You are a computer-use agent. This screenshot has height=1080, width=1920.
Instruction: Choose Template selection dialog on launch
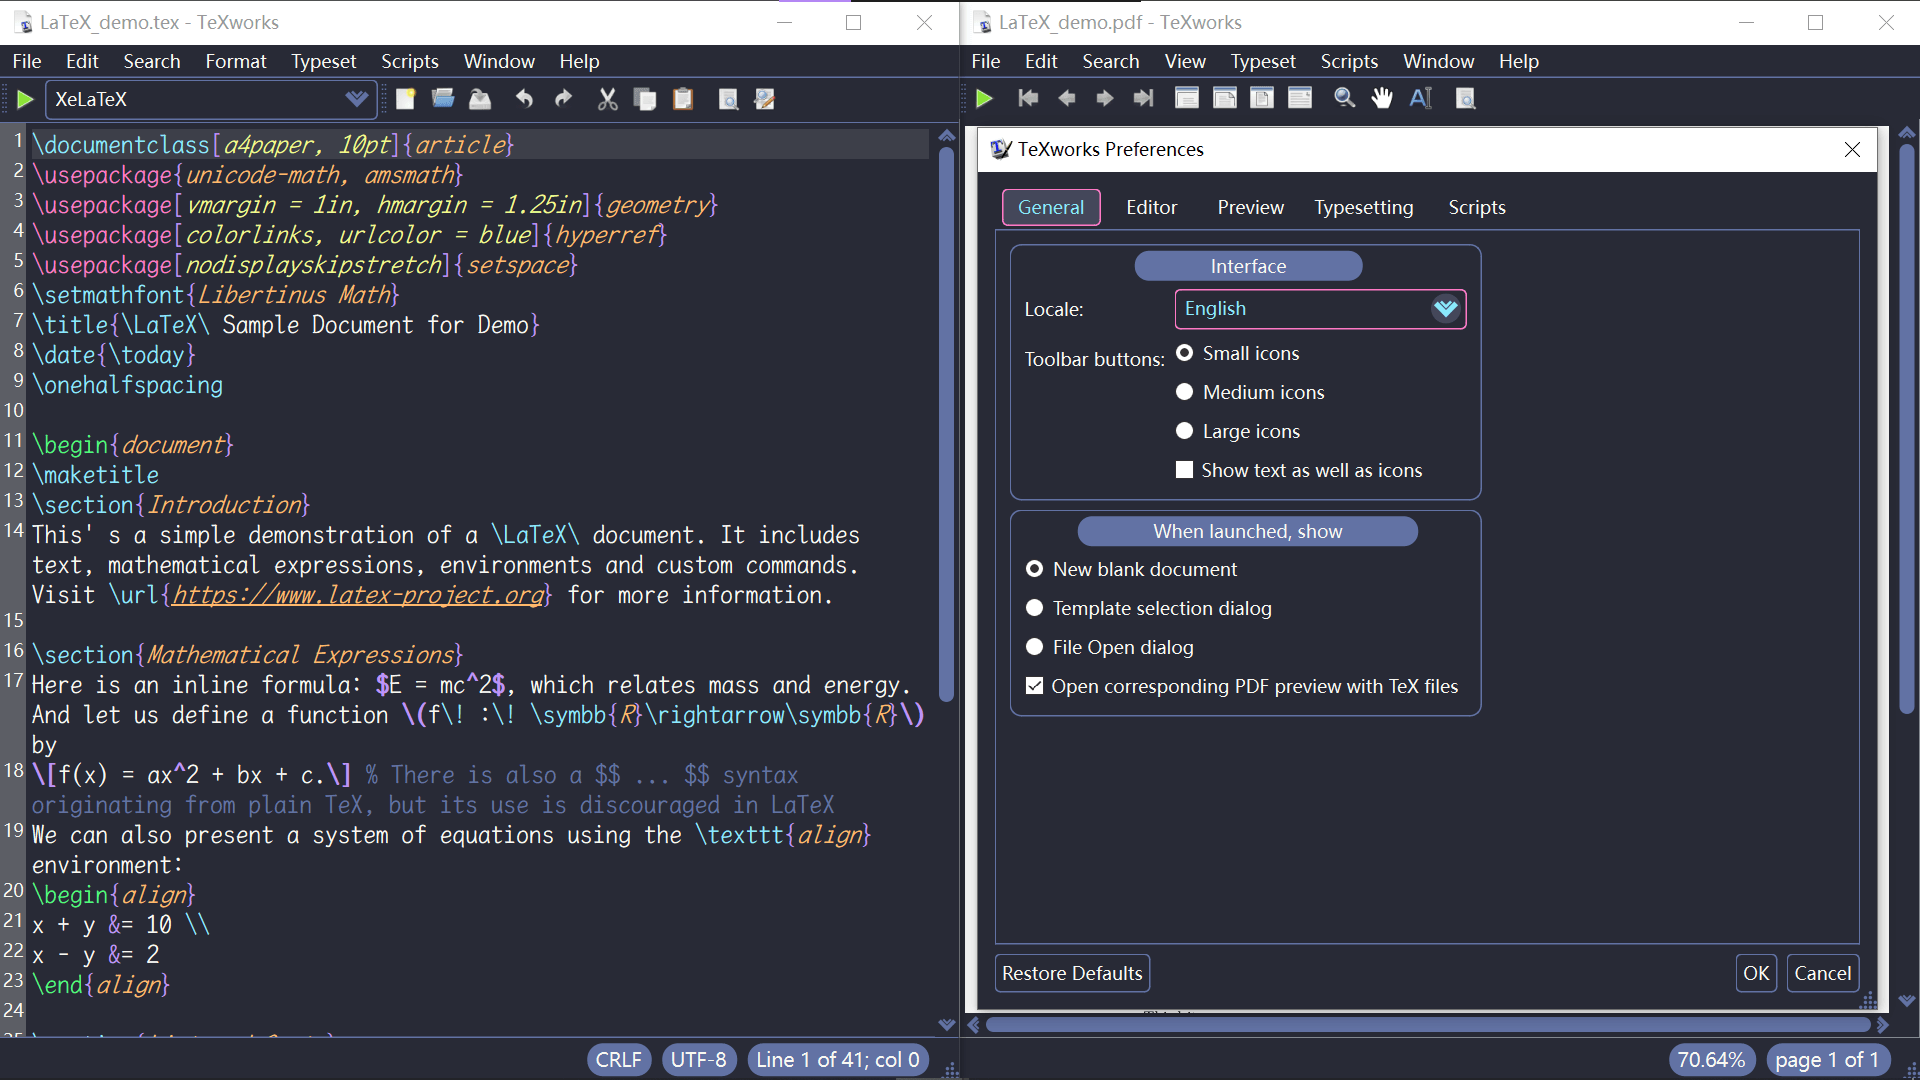(x=1035, y=608)
